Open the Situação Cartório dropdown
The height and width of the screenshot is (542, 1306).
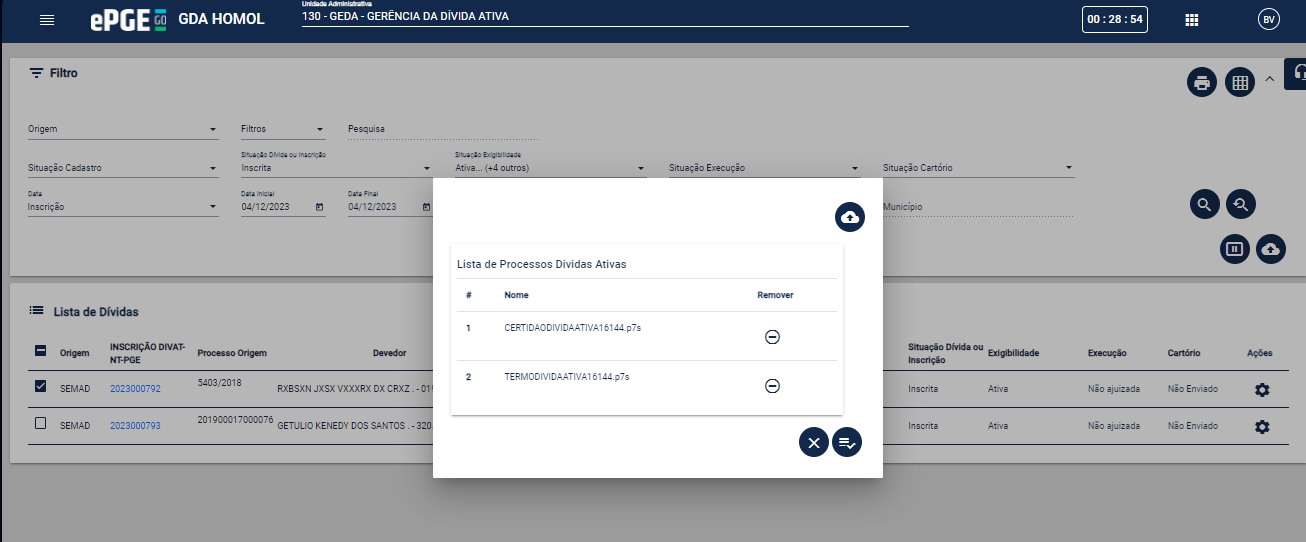977,168
